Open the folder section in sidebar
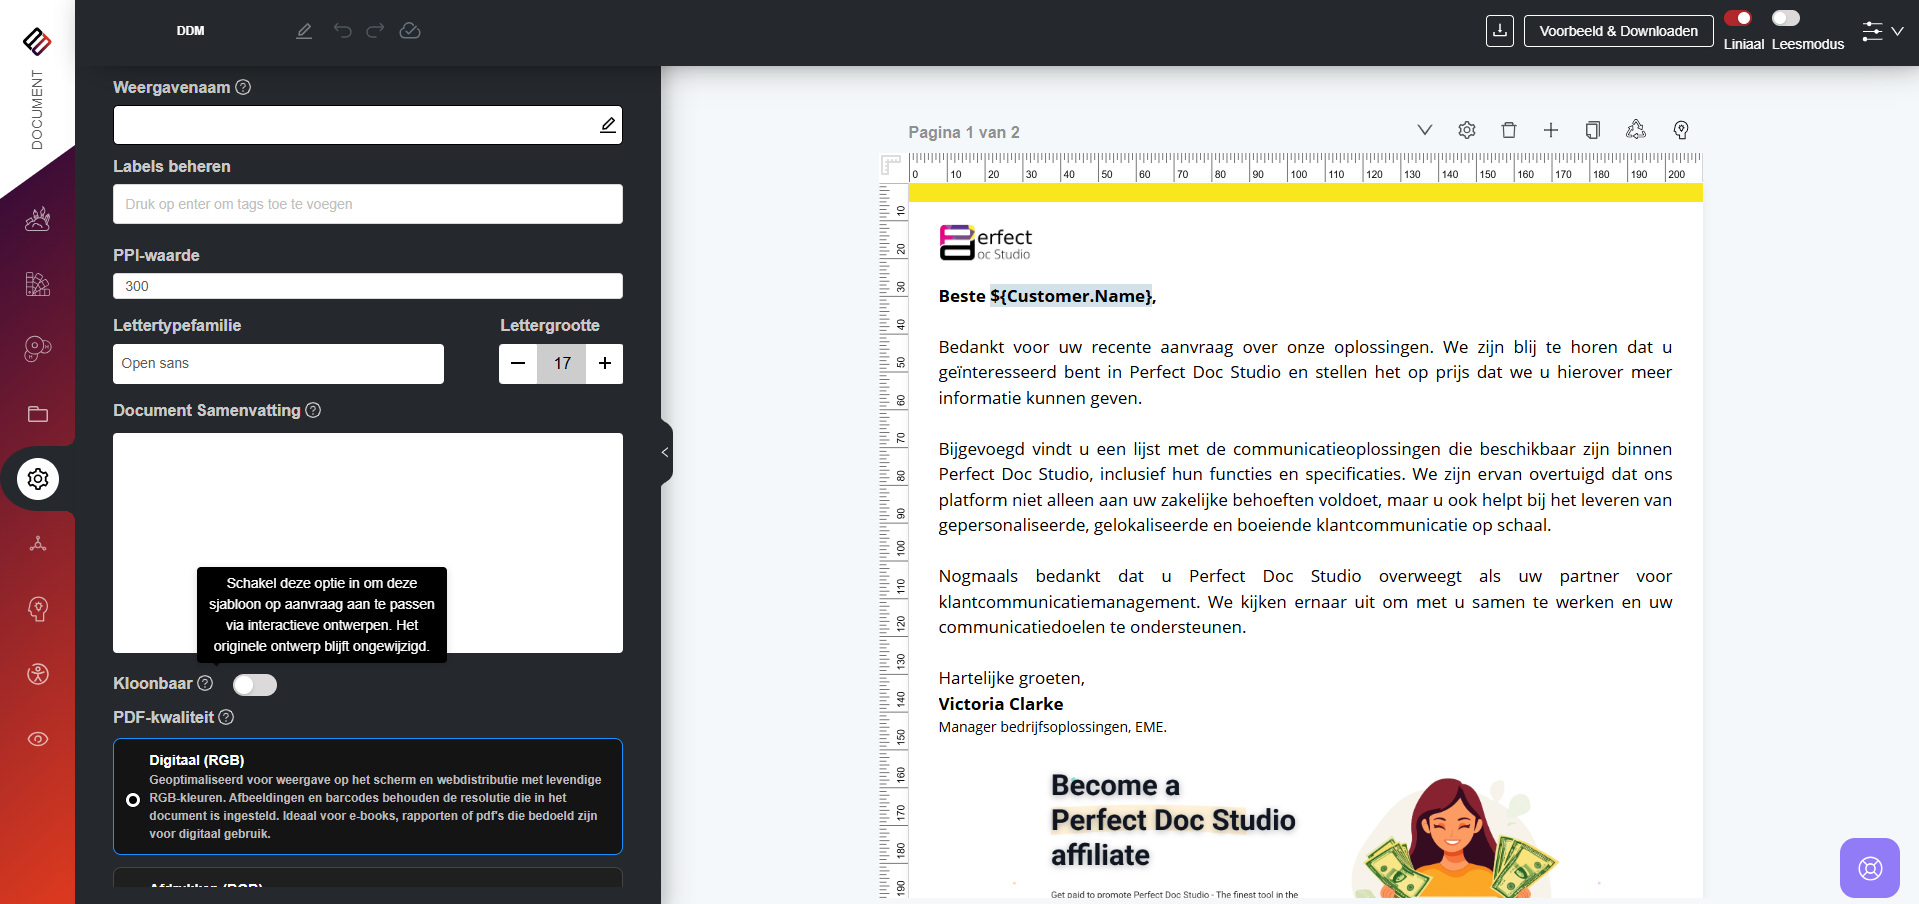Image resolution: width=1919 pixels, height=904 pixels. pos(38,414)
